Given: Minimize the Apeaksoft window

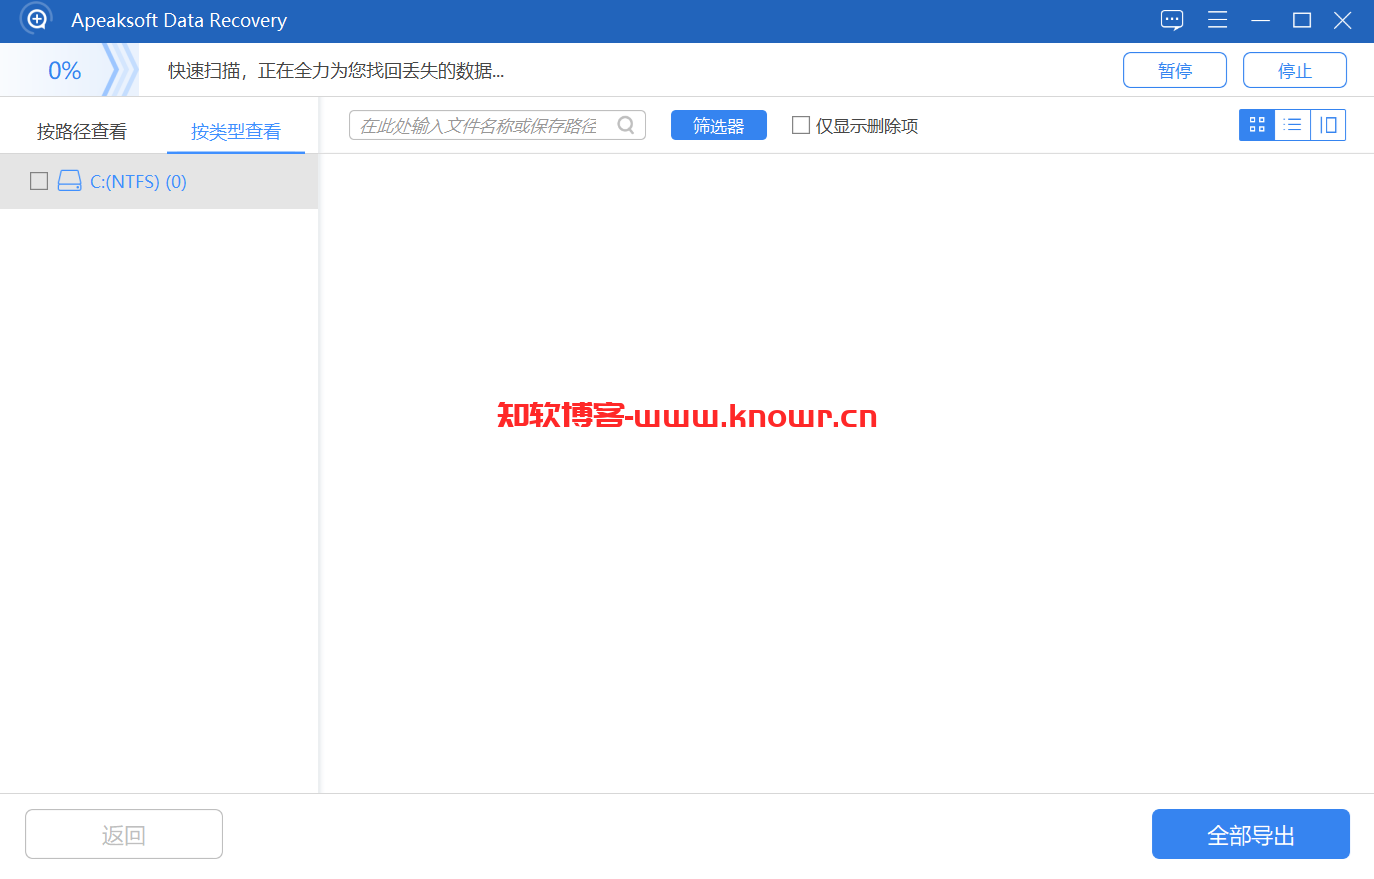Looking at the screenshot, I should [x=1260, y=20].
